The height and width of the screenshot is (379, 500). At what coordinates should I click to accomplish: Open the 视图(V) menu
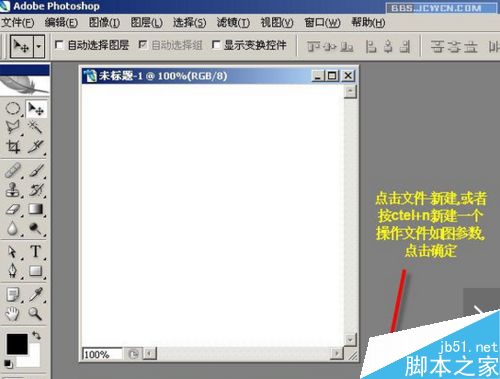pos(277,23)
